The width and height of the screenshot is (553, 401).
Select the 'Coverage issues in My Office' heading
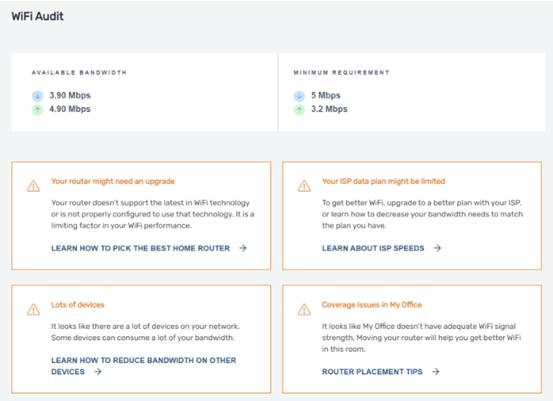click(372, 305)
